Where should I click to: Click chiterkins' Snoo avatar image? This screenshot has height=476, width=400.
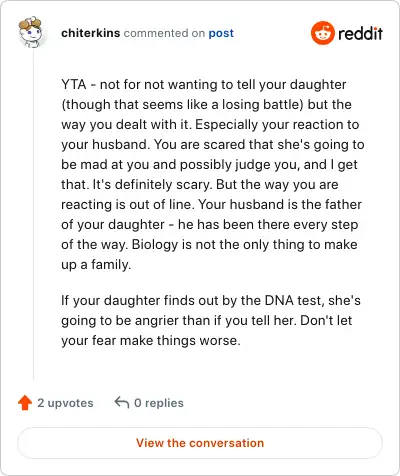(31, 32)
